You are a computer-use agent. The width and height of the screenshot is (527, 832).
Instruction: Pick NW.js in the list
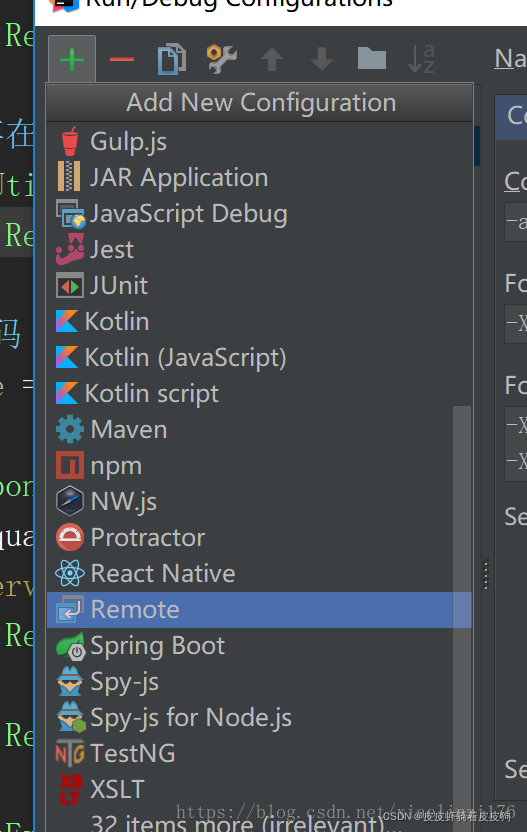coord(259,501)
